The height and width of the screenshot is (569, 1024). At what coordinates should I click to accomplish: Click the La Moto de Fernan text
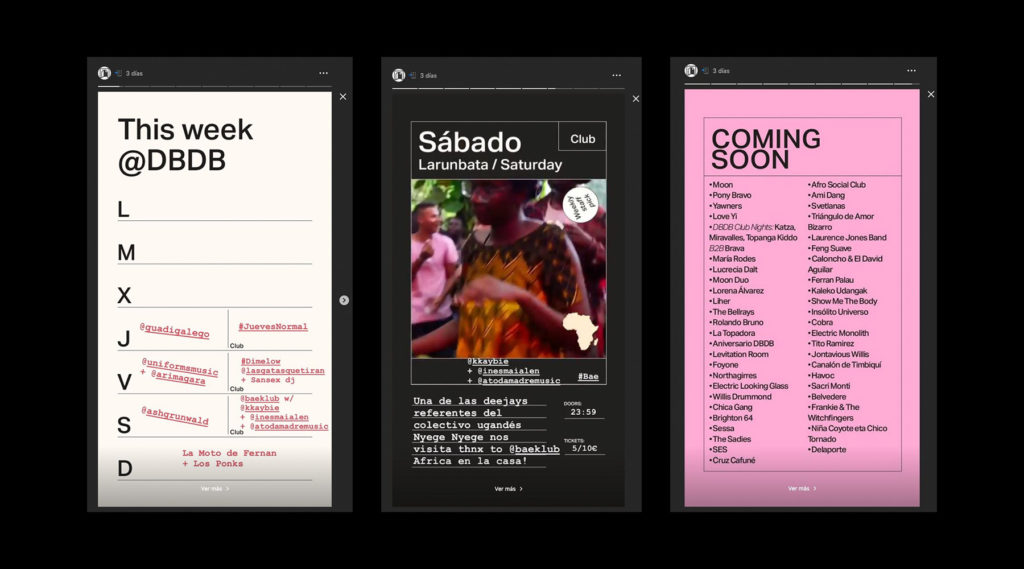click(x=229, y=453)
